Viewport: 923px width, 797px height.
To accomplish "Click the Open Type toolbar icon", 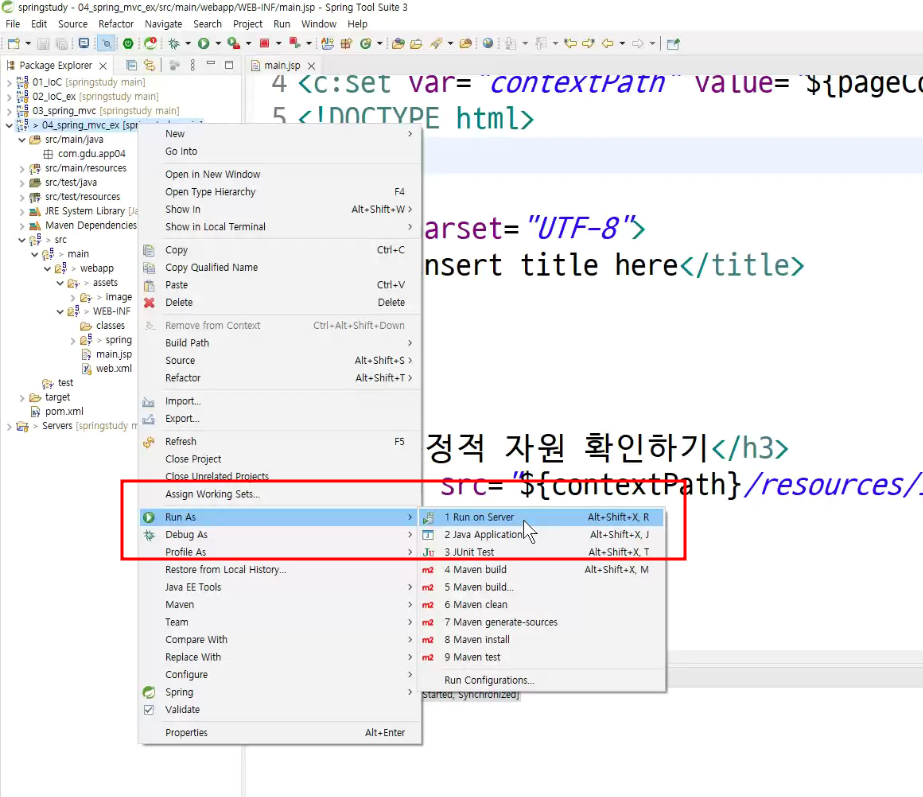I will pos(398,44).
